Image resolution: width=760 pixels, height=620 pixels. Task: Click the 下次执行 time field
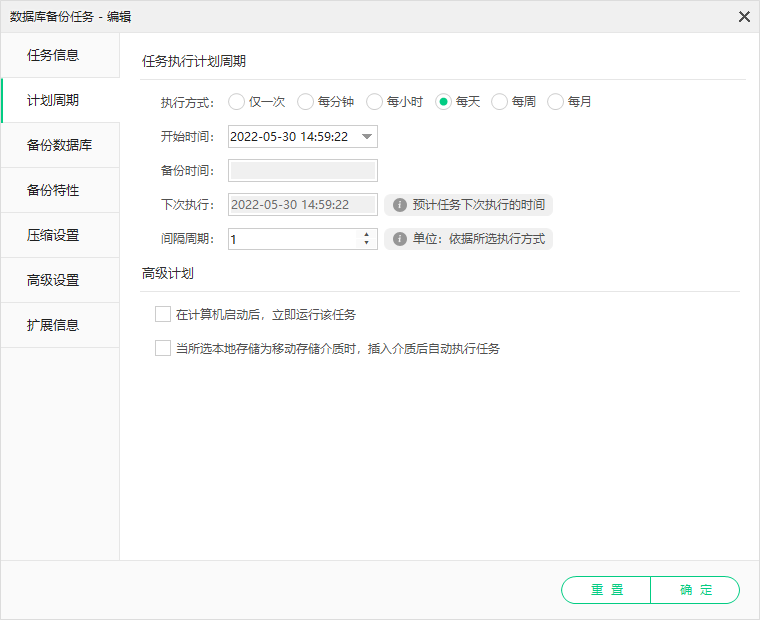(303, 205)
